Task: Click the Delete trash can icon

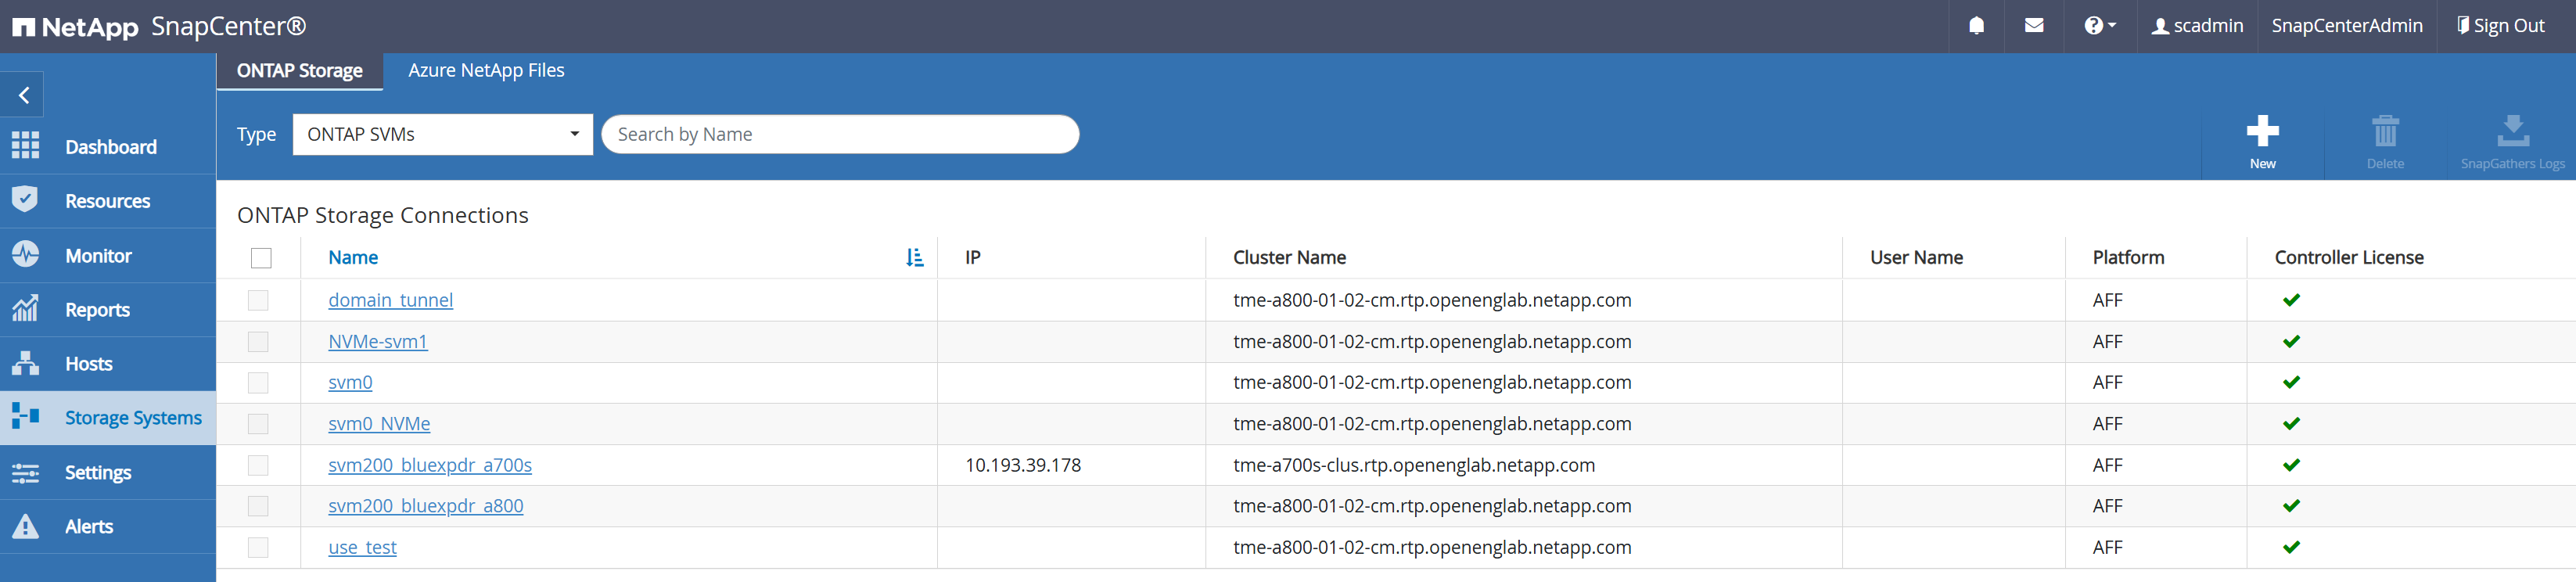Action: click(x=2384, y=132)
